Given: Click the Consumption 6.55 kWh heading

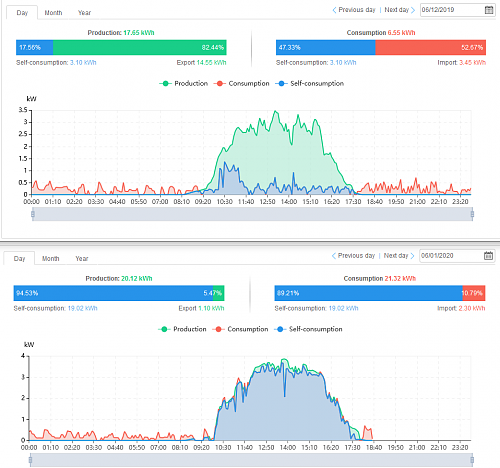Looking at the screenshot, I should [x=381, y=33].
